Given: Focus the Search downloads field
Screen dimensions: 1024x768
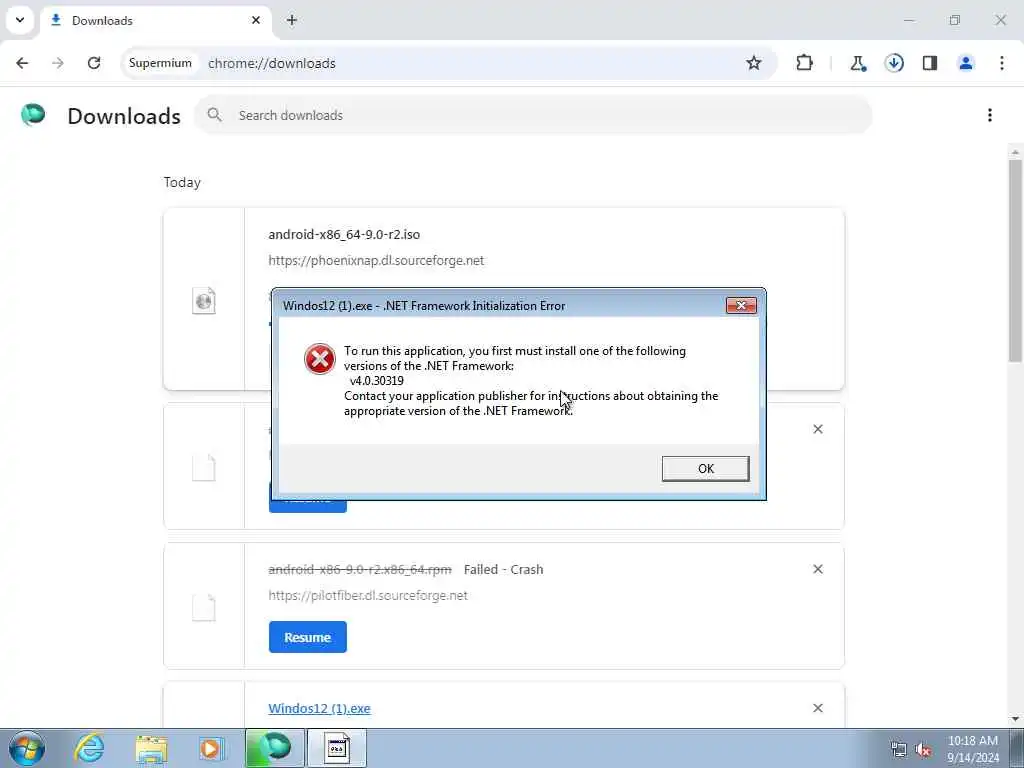Looking at the screenshot, I should (x=532, y=115).
